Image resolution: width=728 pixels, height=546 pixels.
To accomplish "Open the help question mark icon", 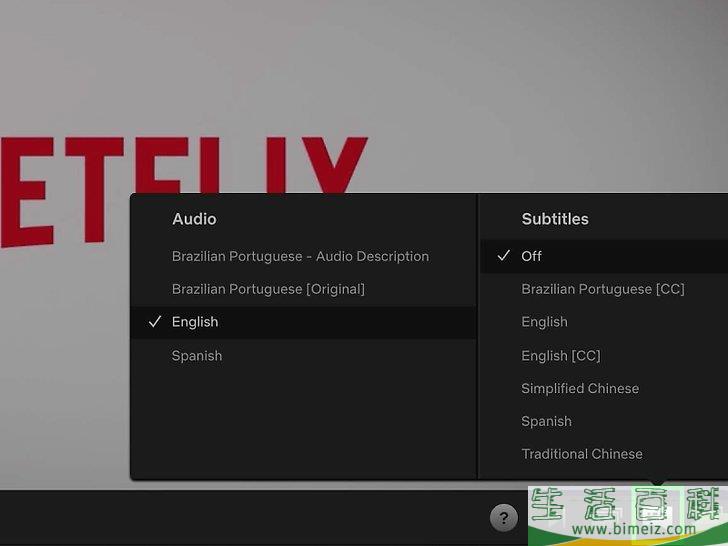I will tap(504, 518).
